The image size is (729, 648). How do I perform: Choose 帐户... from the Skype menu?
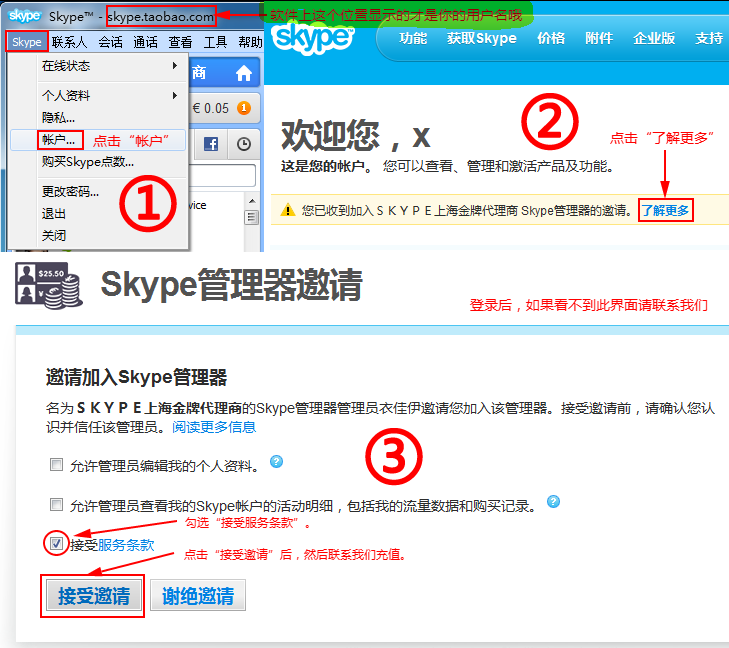tap(98, 140)
